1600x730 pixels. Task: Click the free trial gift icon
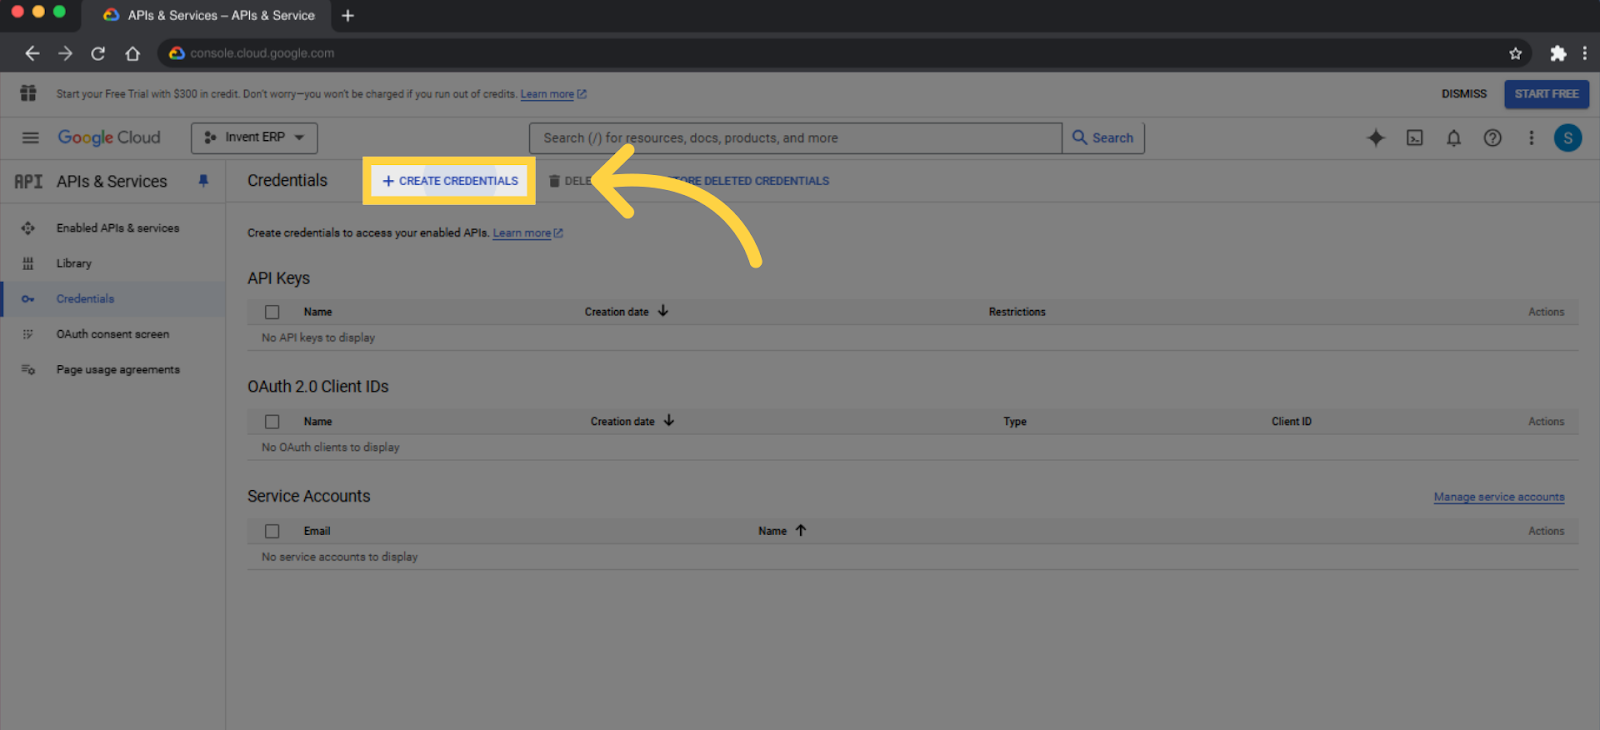pyautogui.click(x=28, y=93)
